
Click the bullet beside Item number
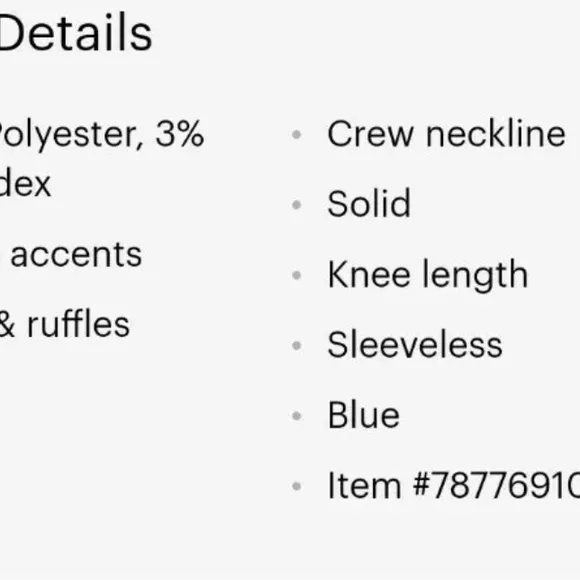coord(297,486)
